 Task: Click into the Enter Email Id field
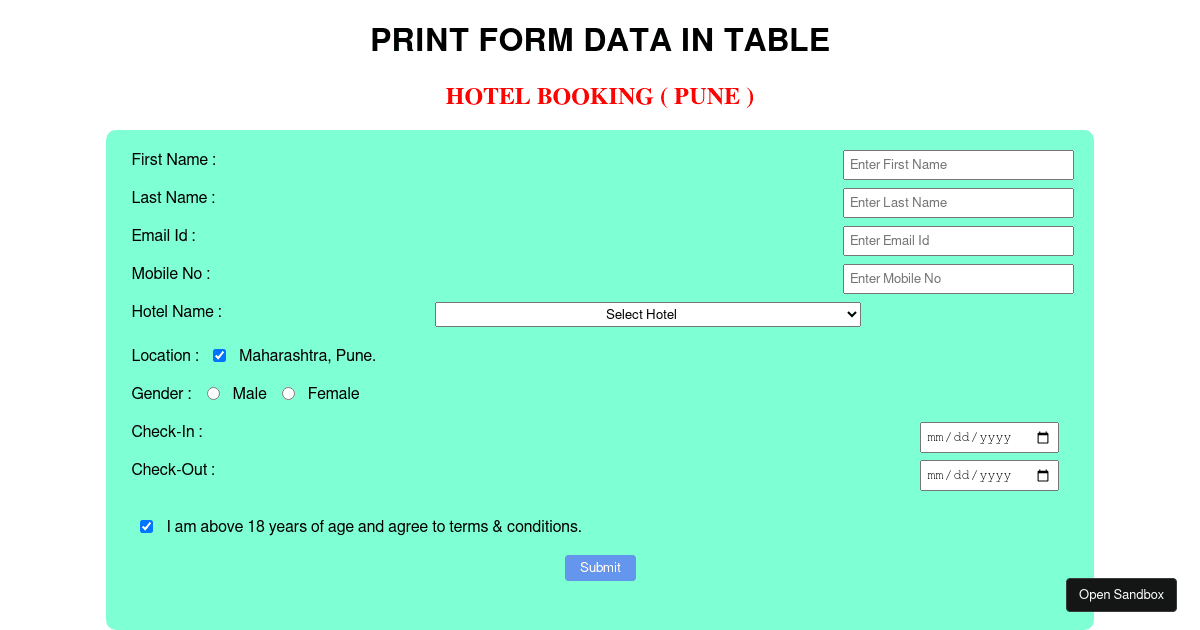[958, 241]
